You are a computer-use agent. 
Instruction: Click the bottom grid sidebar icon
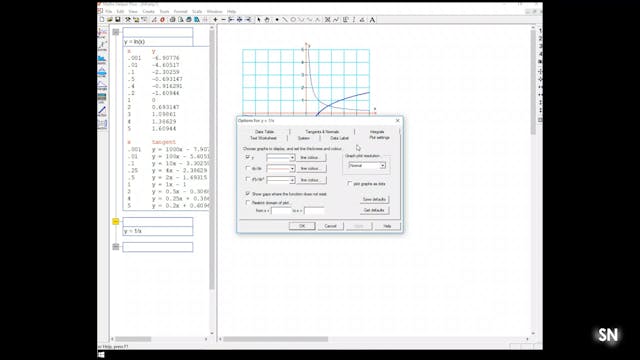point(102,124)
